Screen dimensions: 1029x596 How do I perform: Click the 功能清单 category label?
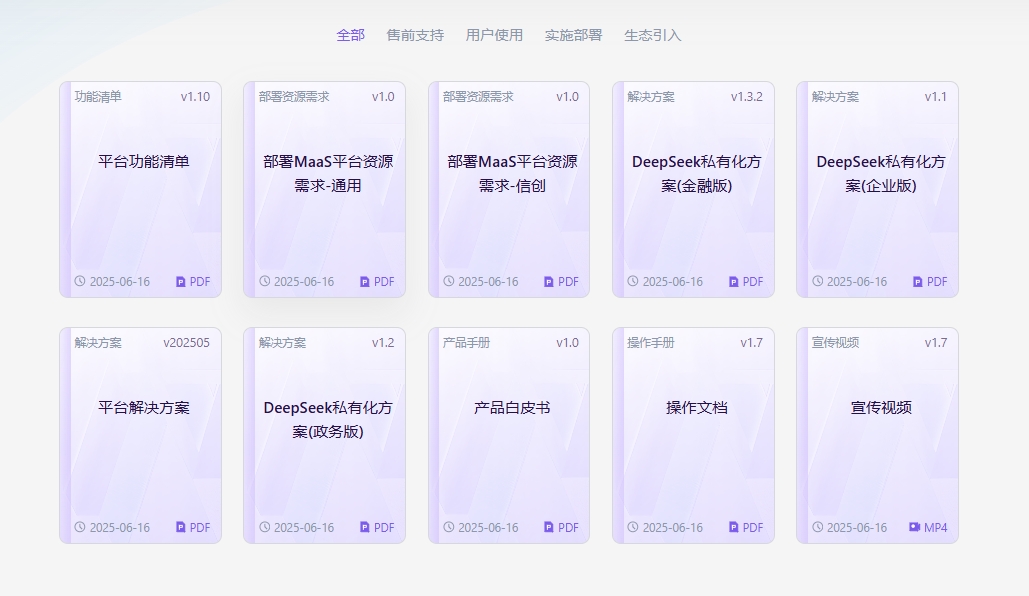pos(98,96)
